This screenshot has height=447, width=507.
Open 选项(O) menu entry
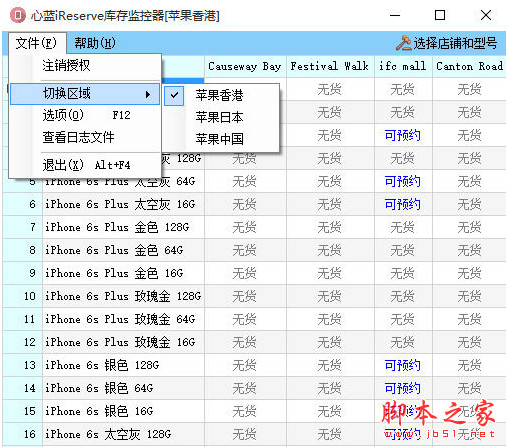coord(85,115)
